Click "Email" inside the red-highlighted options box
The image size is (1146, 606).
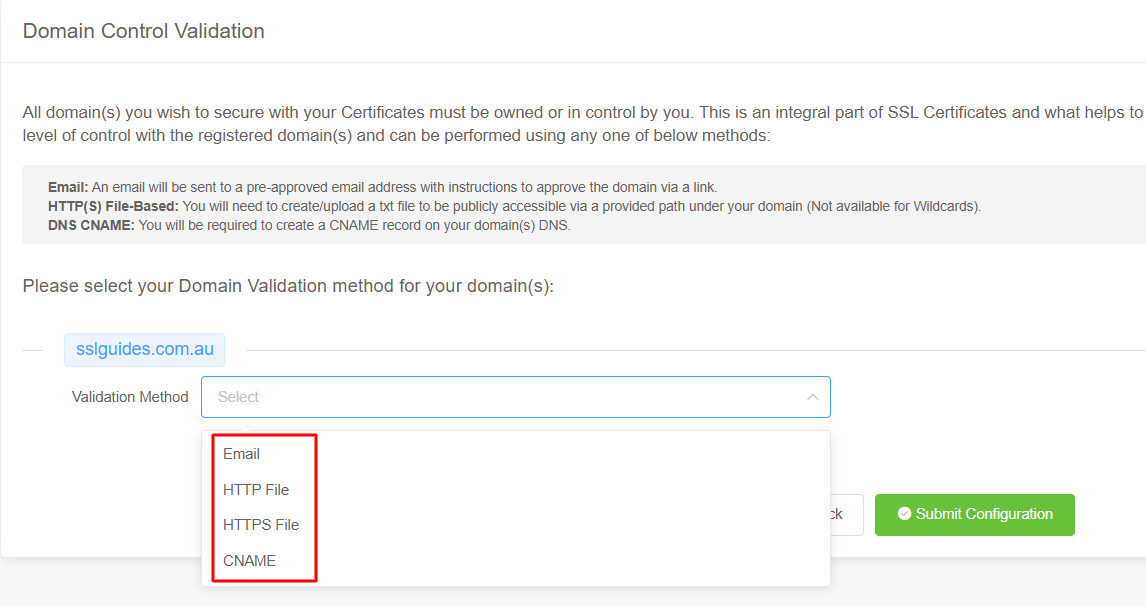(x=242, y=453)
